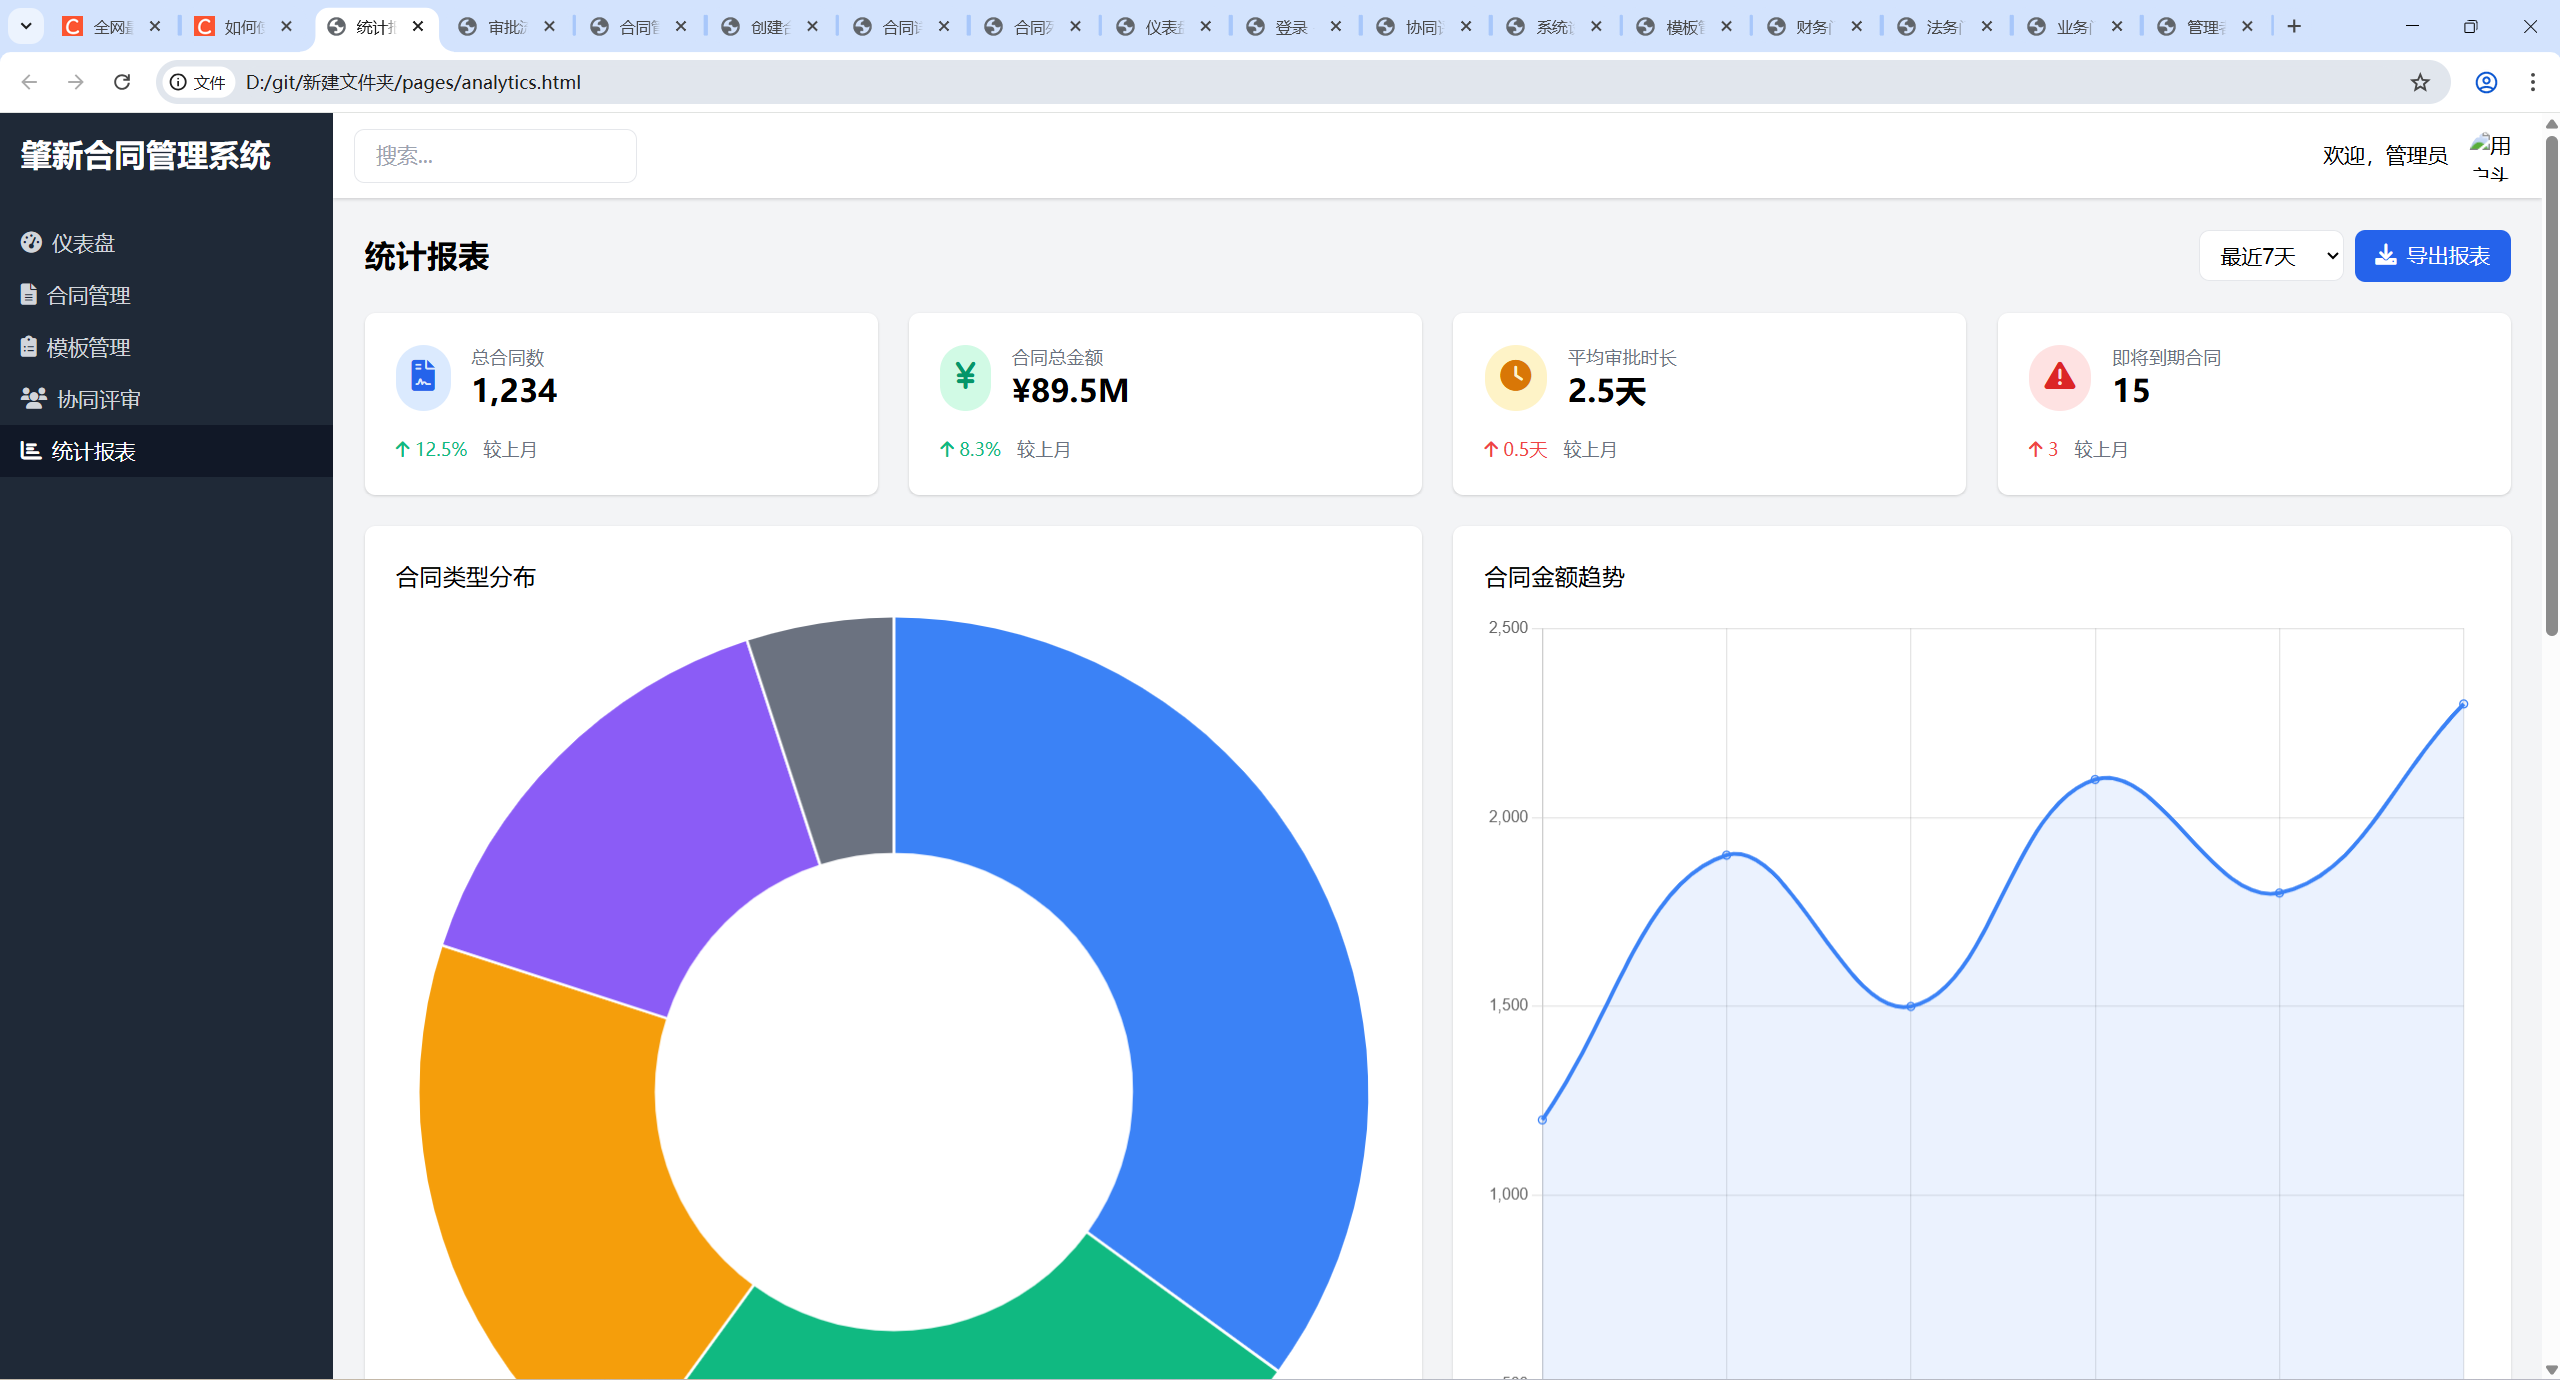The width and height of the screenshot is (2560, 1380).
Task: Click the blue document icon for 总合同数
Action: [x=423, y=377]
